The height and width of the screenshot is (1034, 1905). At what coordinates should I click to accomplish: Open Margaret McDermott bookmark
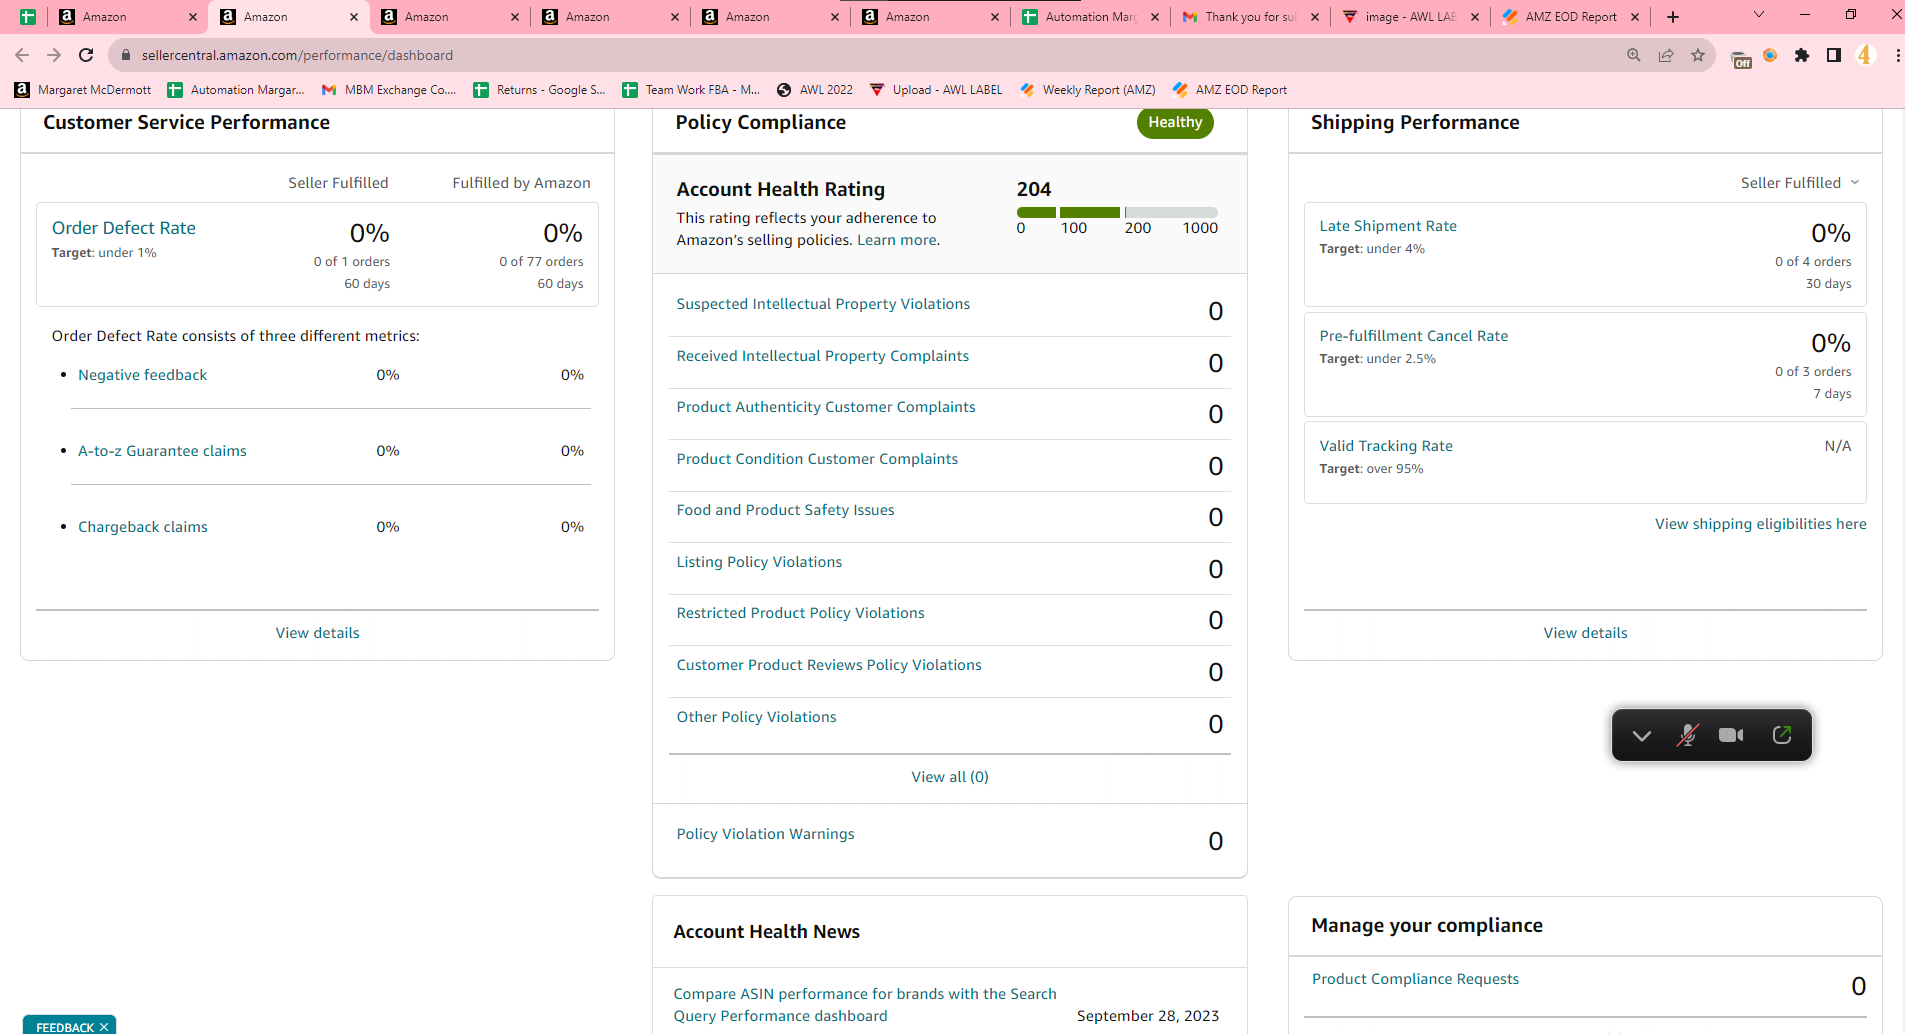pos(83,90)
